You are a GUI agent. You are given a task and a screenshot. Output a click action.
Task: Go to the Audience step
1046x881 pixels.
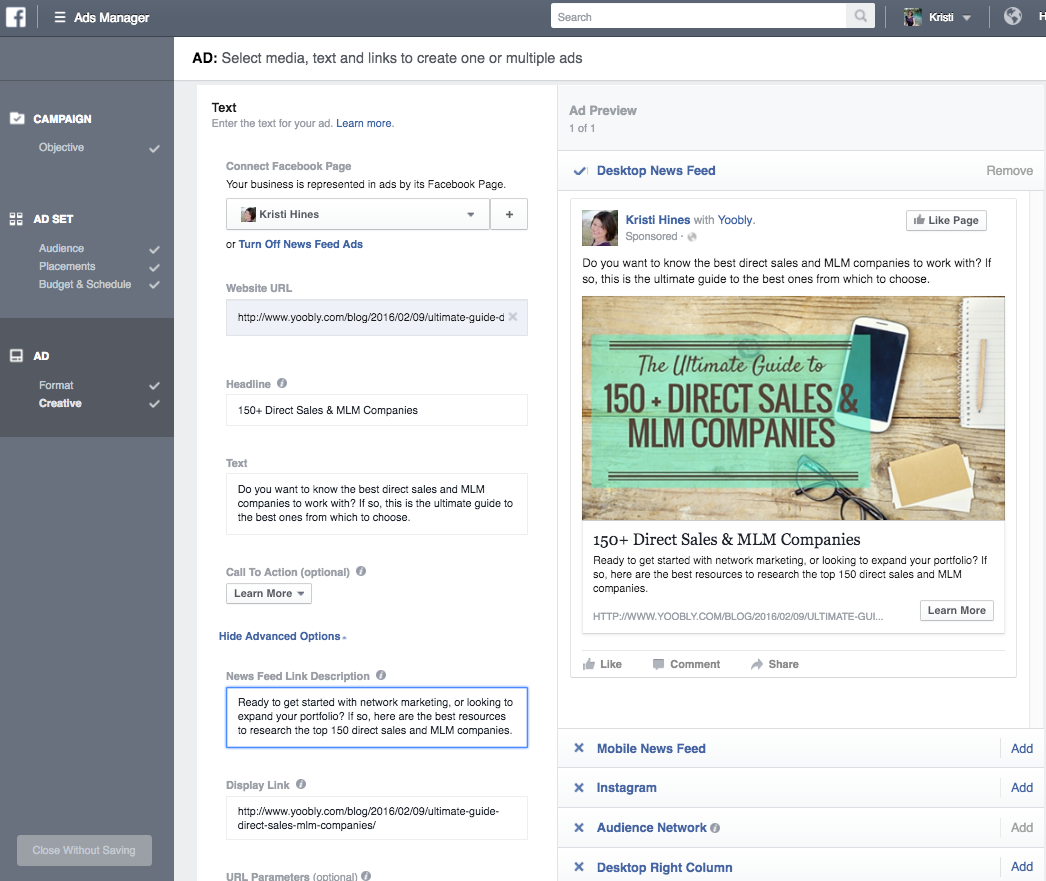[x=61, y=248]
